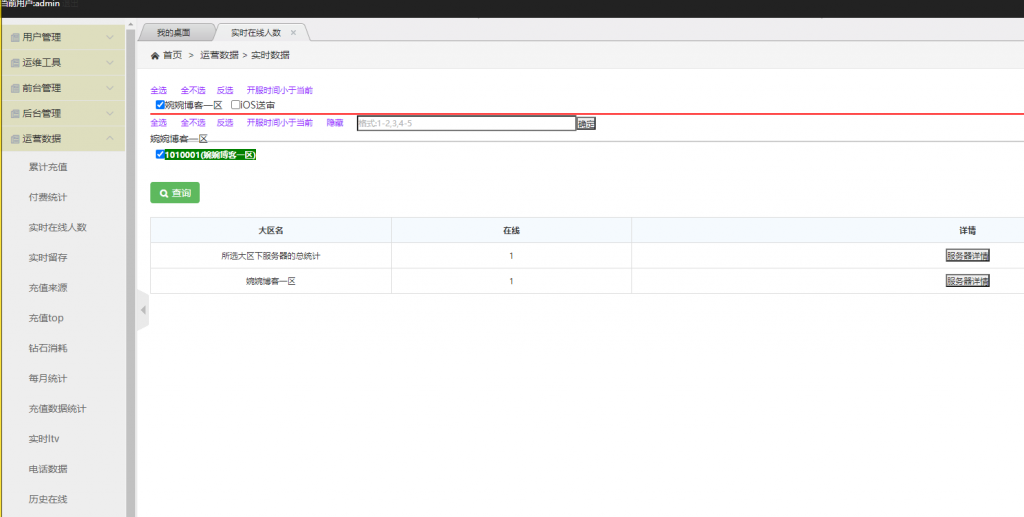Image resolution: width=1024 pixels, height=517 pixels.
Task: Collapse sidebar using the left arrow handle
Action: [x=142, y=310]
